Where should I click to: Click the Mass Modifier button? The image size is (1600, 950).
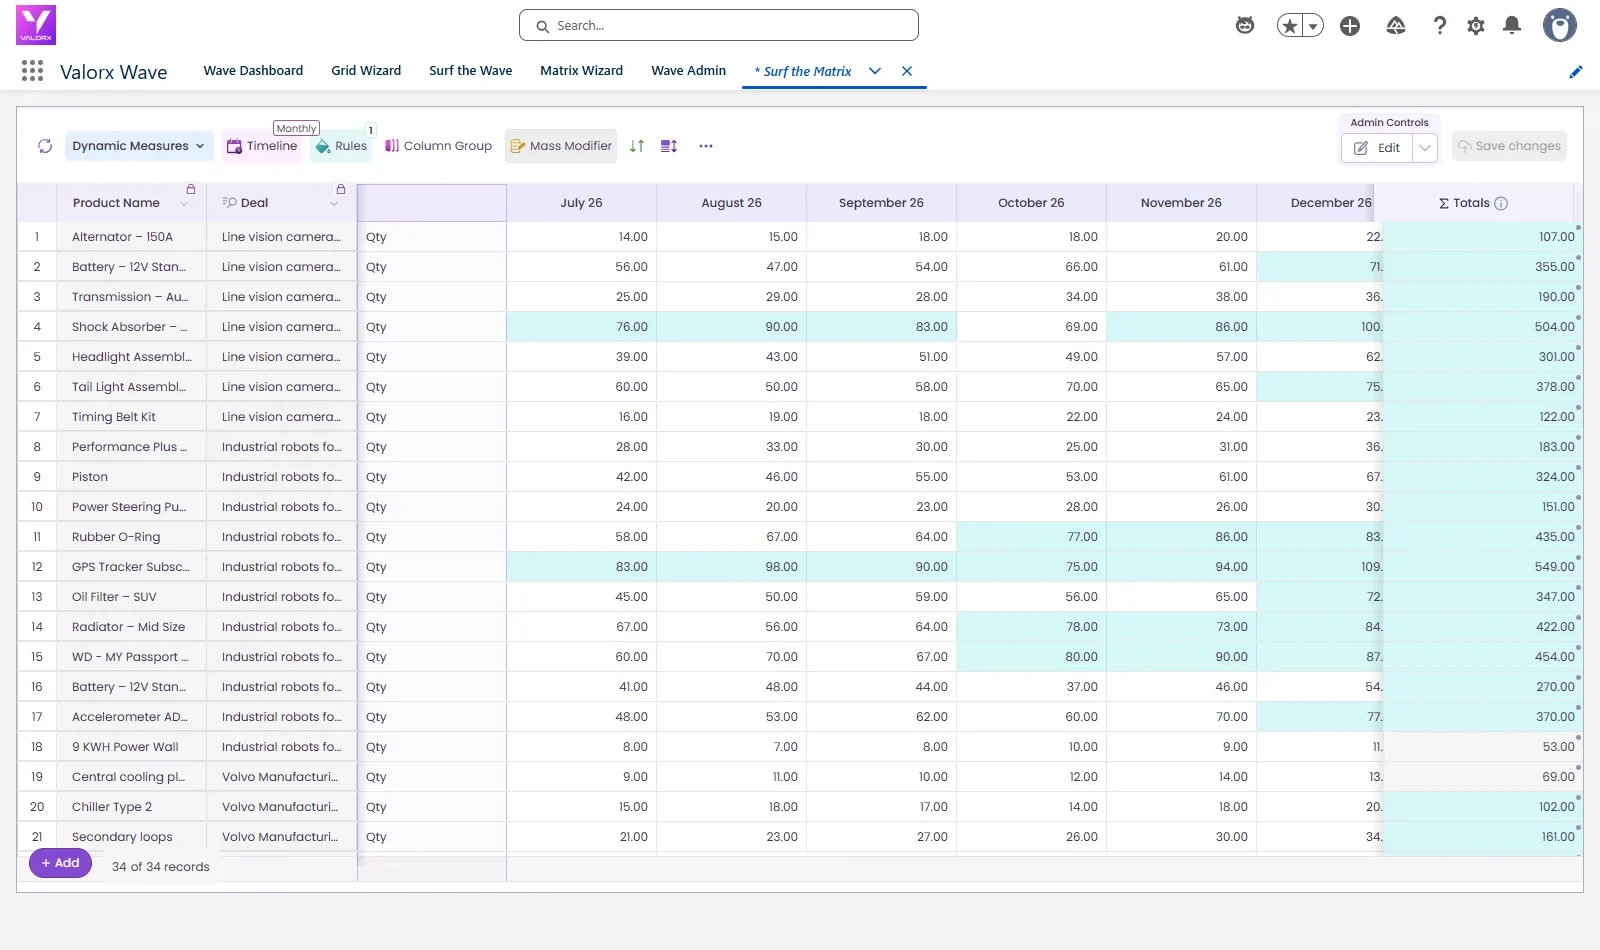(561, 146)
